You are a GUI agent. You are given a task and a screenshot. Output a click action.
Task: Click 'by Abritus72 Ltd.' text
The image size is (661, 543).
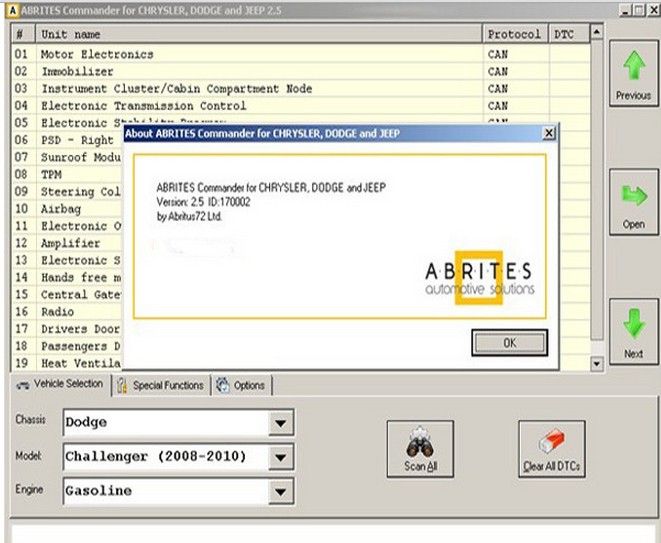click(x=189, y=217)
